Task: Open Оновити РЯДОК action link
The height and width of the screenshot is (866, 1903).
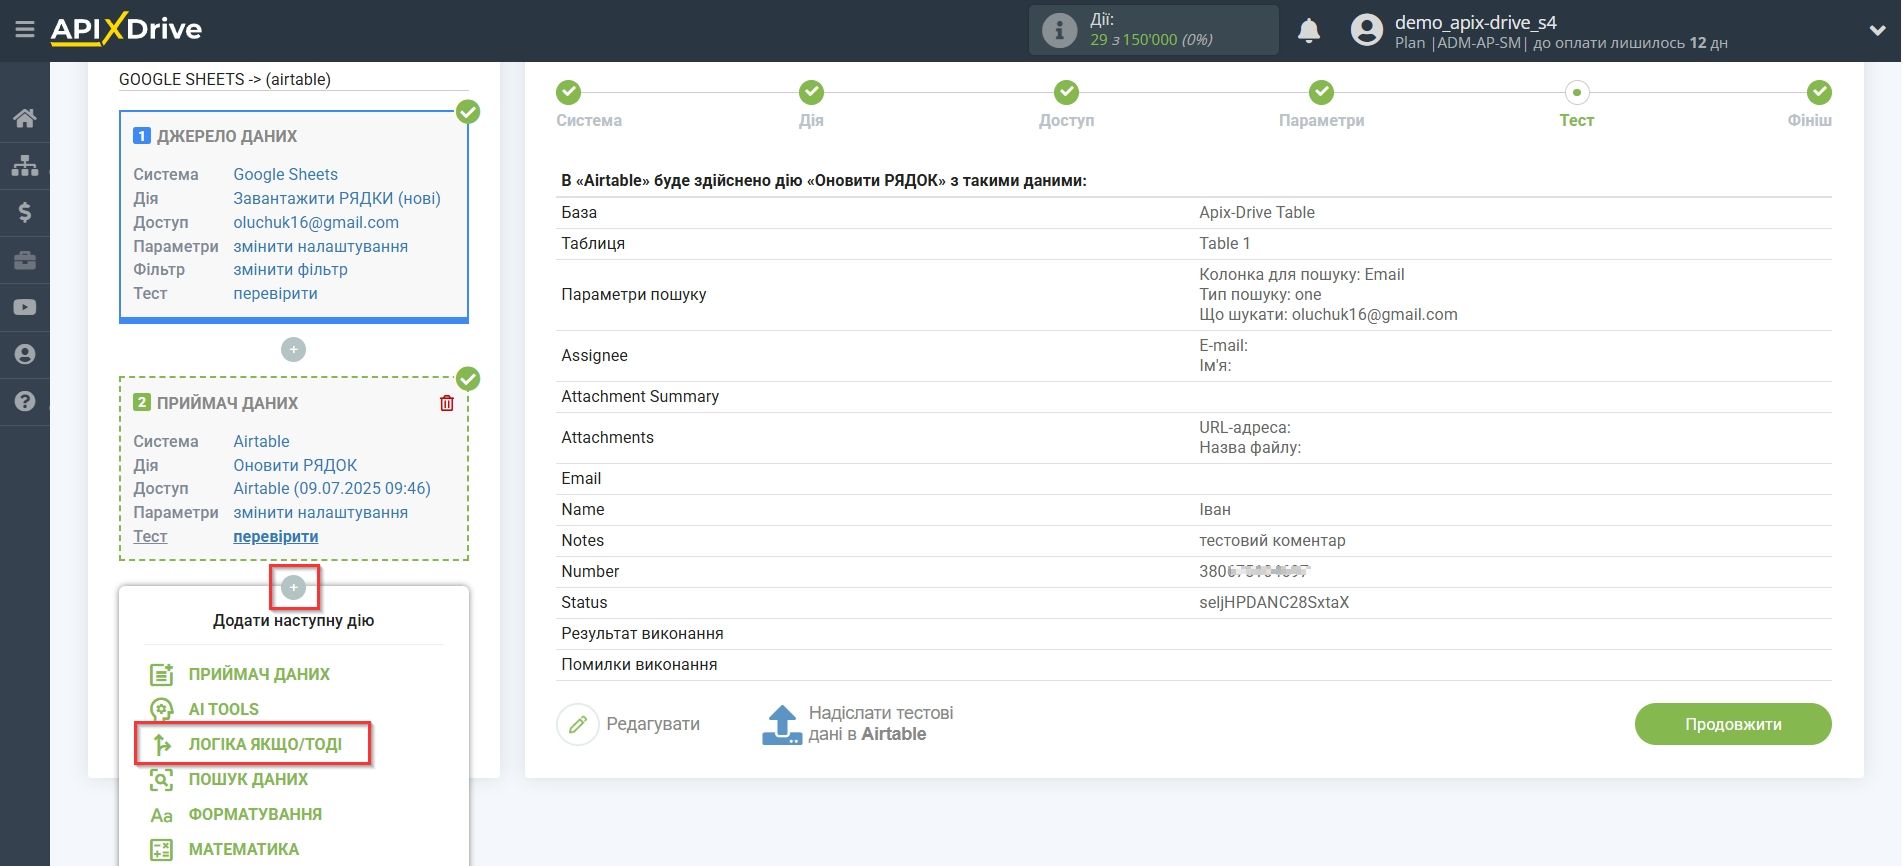Action: click(x=295, y=466)
